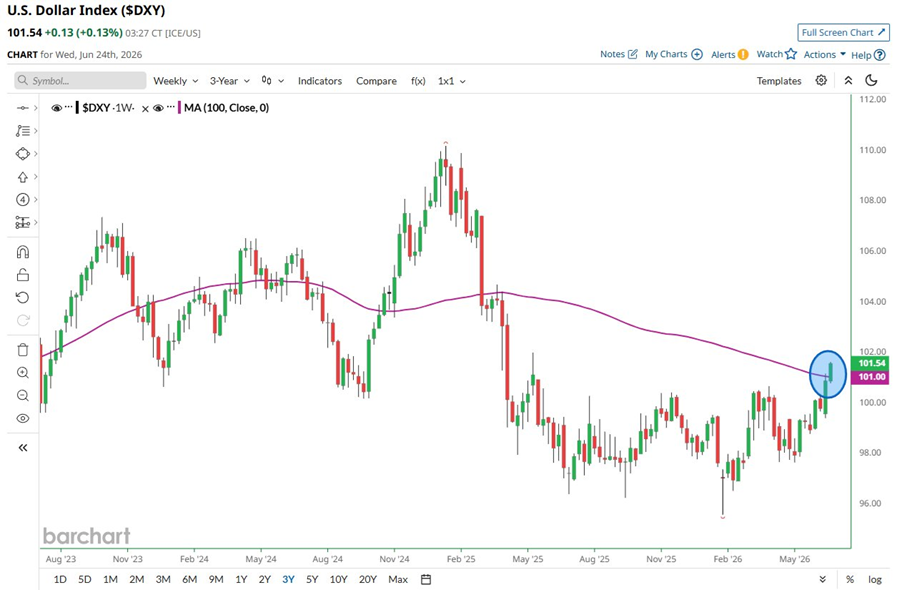Select the 5Y time range
This screenshot has width=902, height=590.
click(312, 579)
